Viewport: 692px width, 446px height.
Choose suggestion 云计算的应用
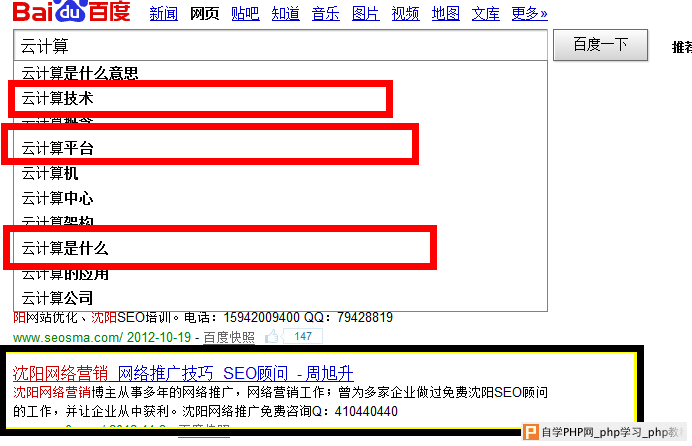click(281, 274)
